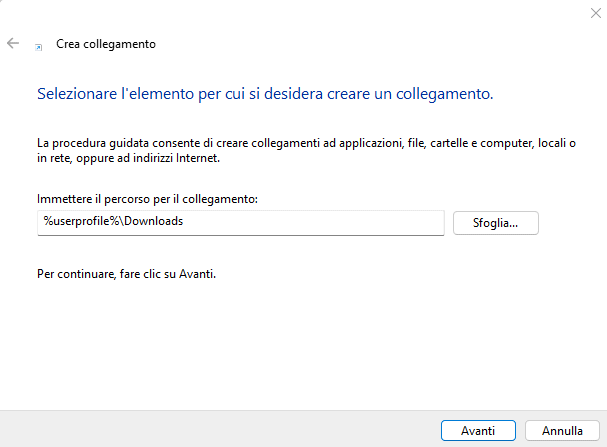Viewport: 607px width, 447px height.
Task: Click the words in rete in the description
Action: point(52,158)
